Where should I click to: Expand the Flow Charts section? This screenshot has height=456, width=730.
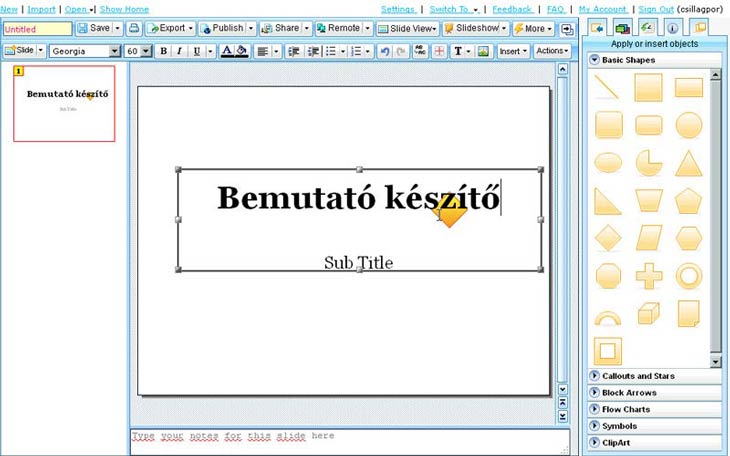click(654, 409)
